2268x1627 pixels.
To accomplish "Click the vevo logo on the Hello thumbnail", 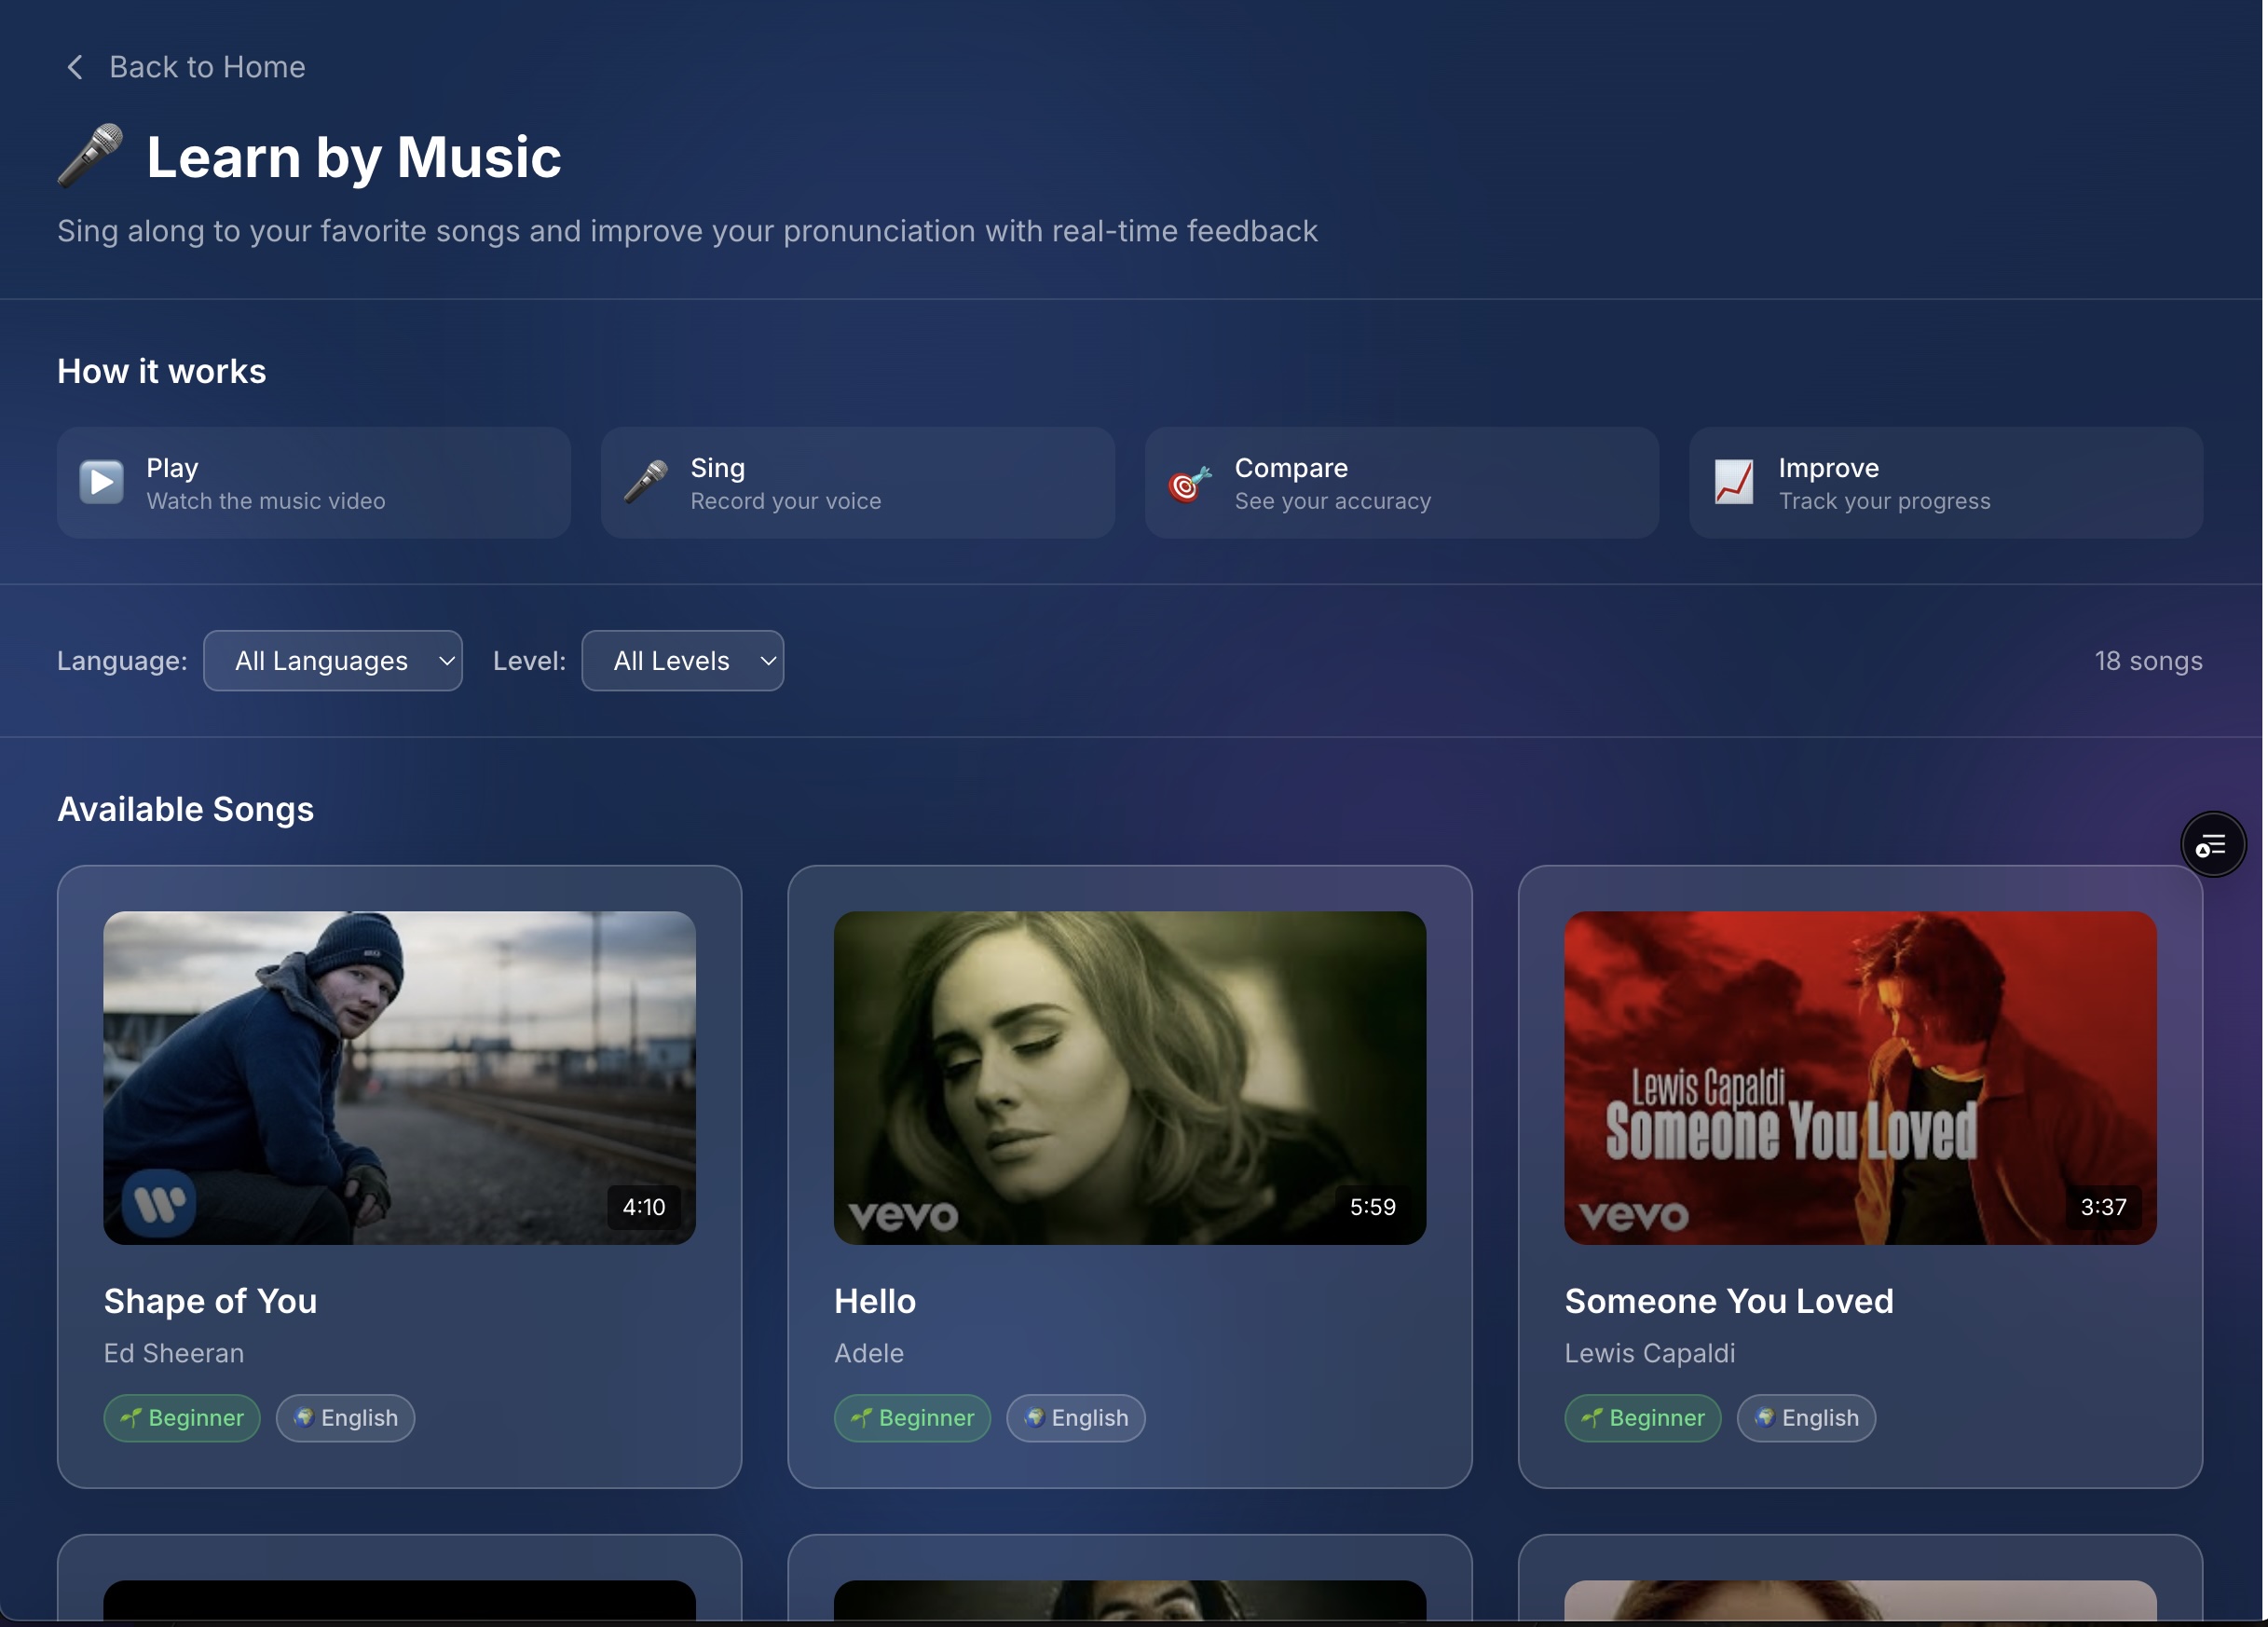I will coord(903,1216).
